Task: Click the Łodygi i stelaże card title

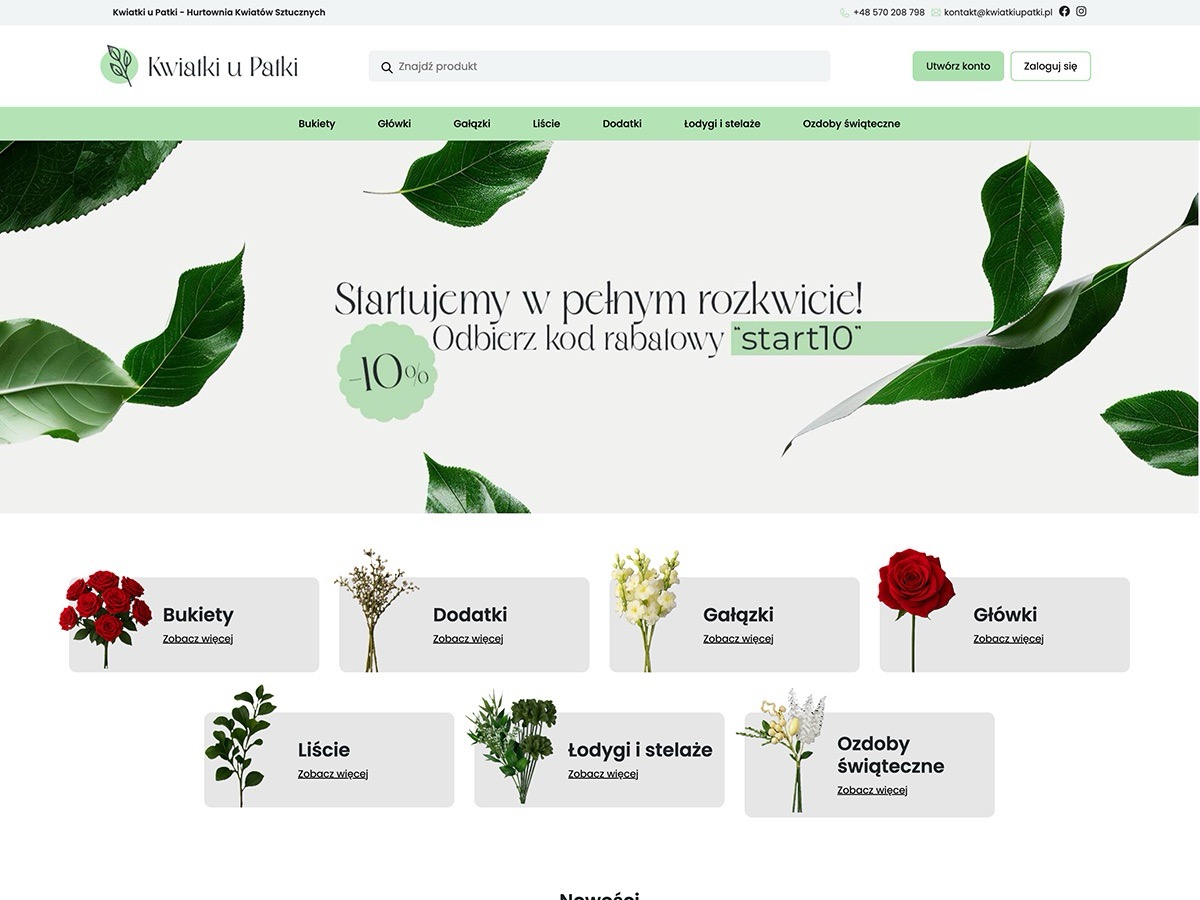Action: pyautogui.click(x=640, y=750)
